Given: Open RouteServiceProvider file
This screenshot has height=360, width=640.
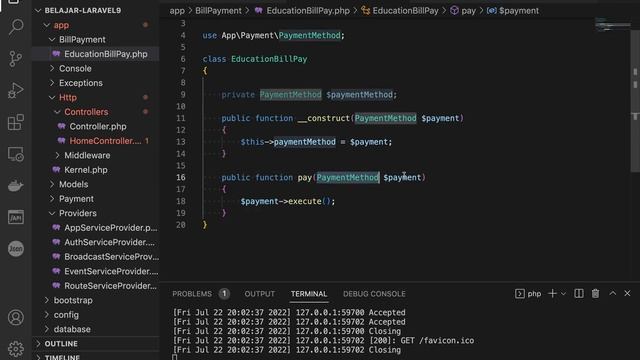Looking at the screenshot, I should click(110, 286).
